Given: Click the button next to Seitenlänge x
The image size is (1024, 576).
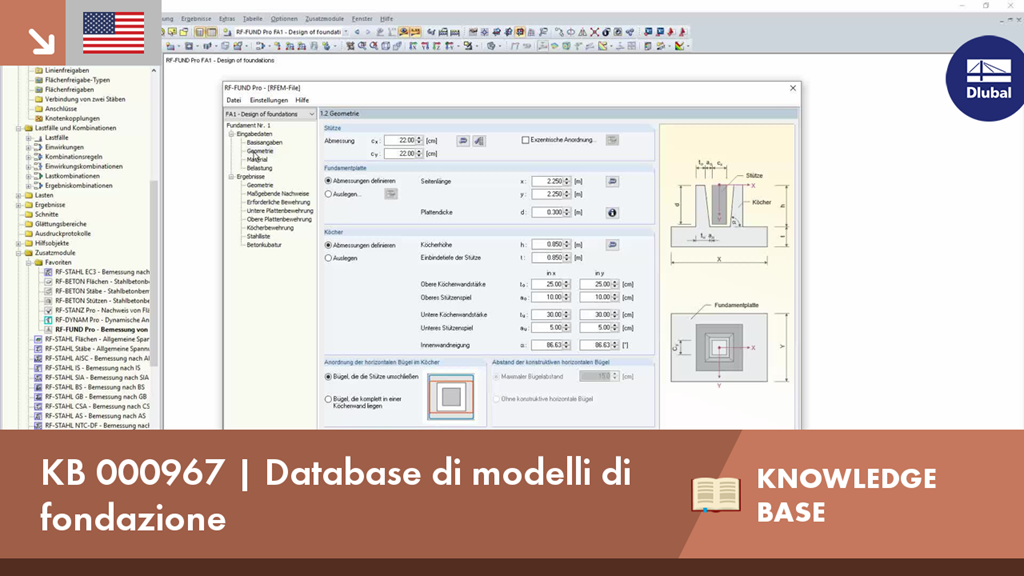Looking at the screenshot, I should 612,181.
